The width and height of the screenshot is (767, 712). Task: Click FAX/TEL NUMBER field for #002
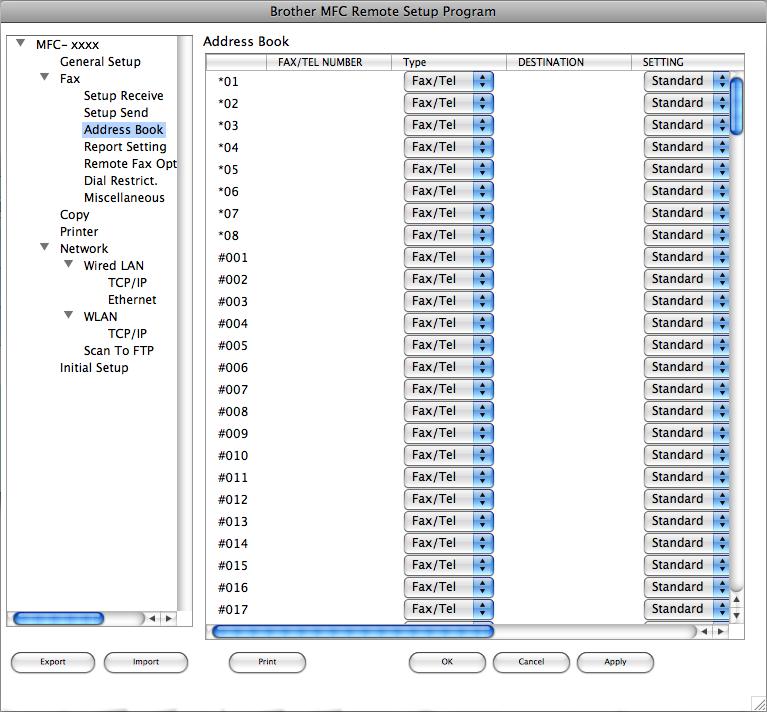329,279
